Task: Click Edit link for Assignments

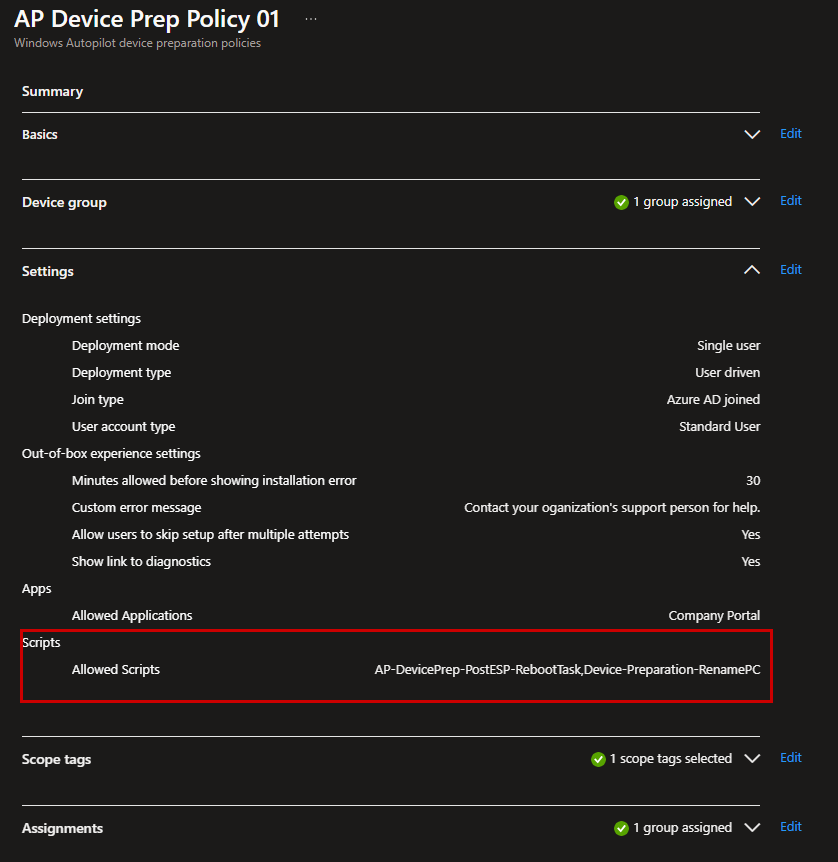Action: click(790, 827)
